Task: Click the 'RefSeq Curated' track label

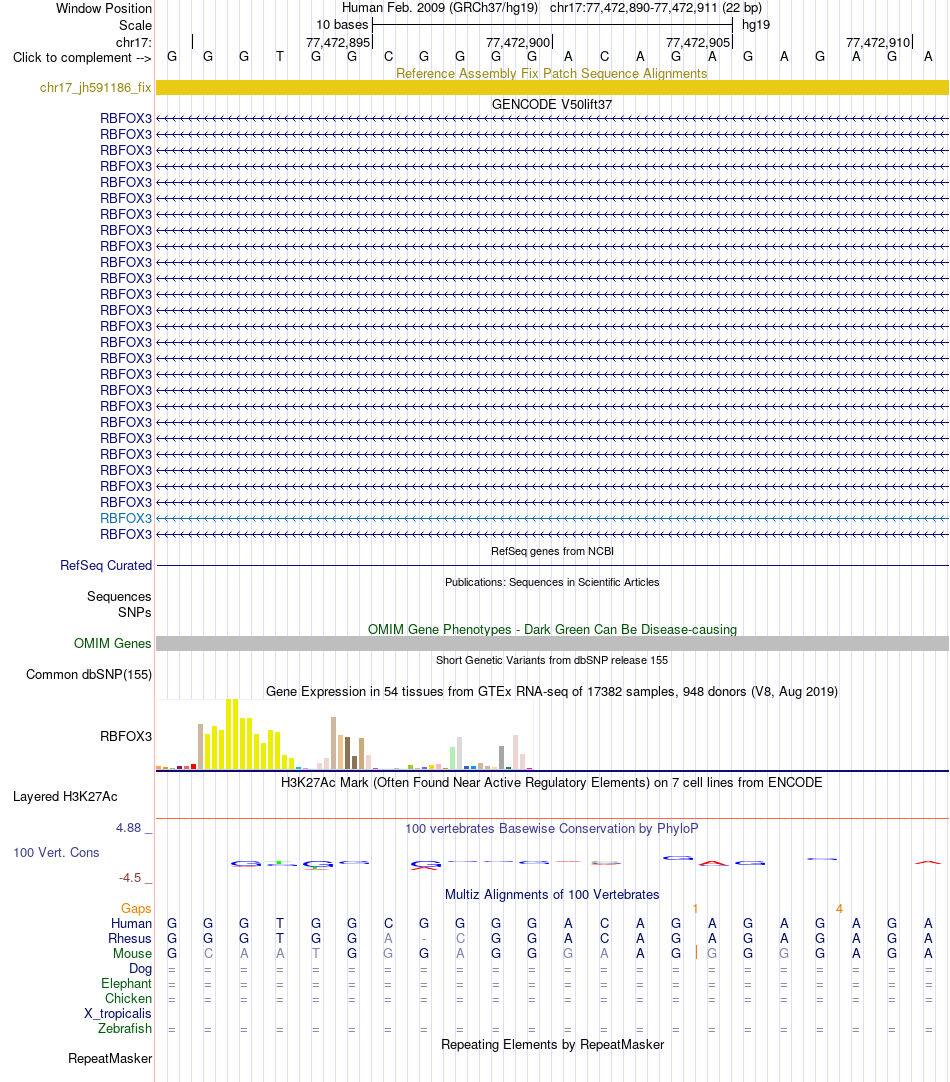Action: tap(106, 565)
